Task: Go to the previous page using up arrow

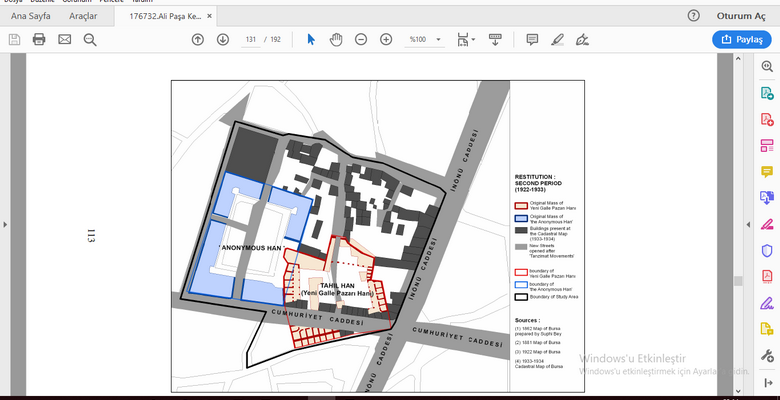Action: pos(198,39)
